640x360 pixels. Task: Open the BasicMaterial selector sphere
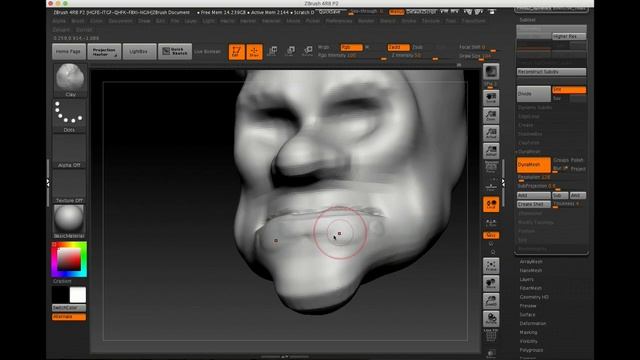[x=69, y=221]
